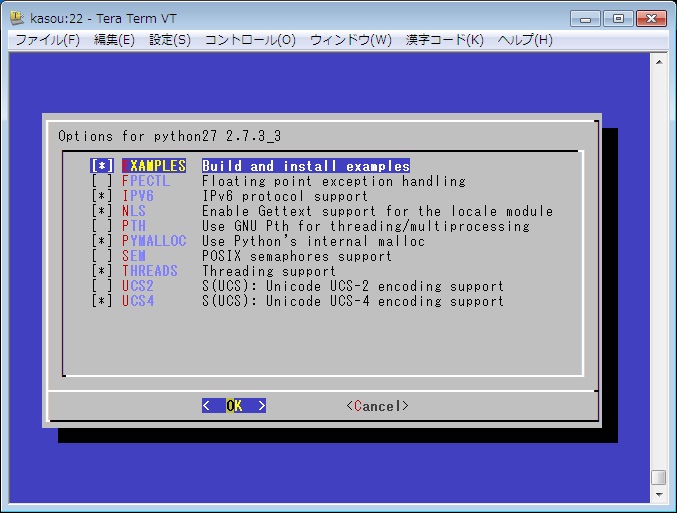Click 'Options for python27 2.7.3_3' title

(170, 136)
